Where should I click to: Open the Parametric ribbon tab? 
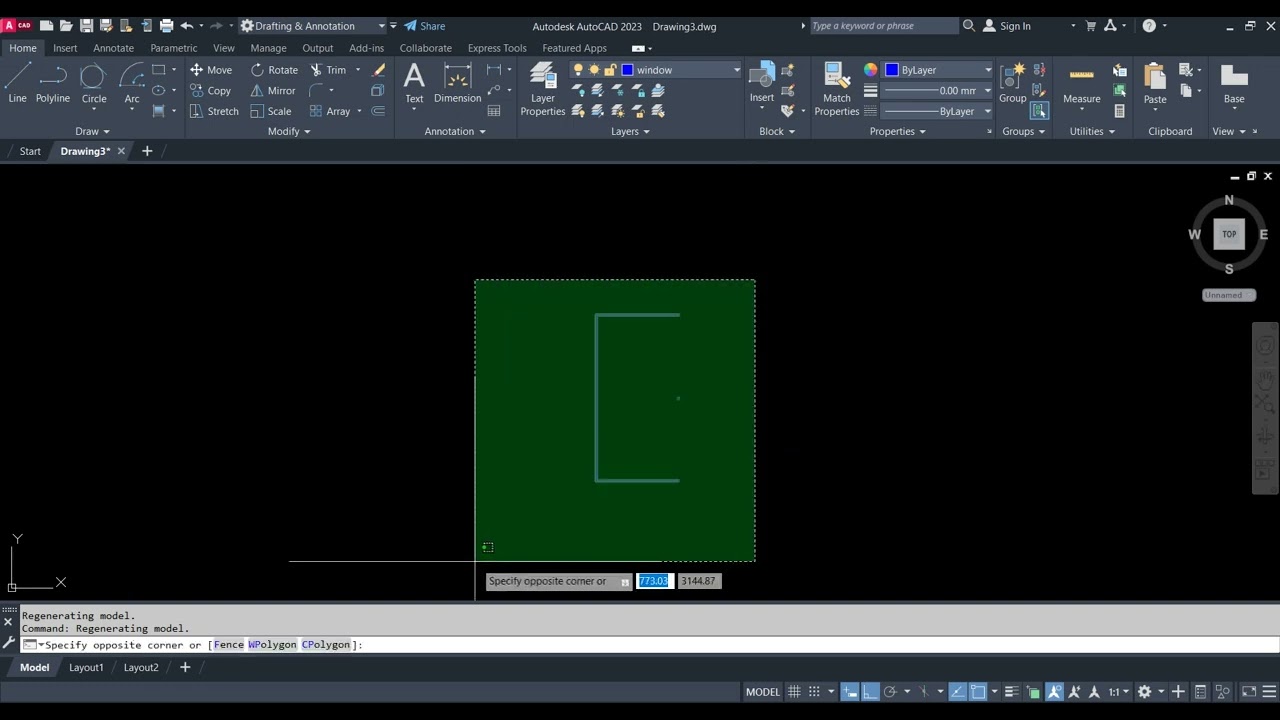coord(174,48)
